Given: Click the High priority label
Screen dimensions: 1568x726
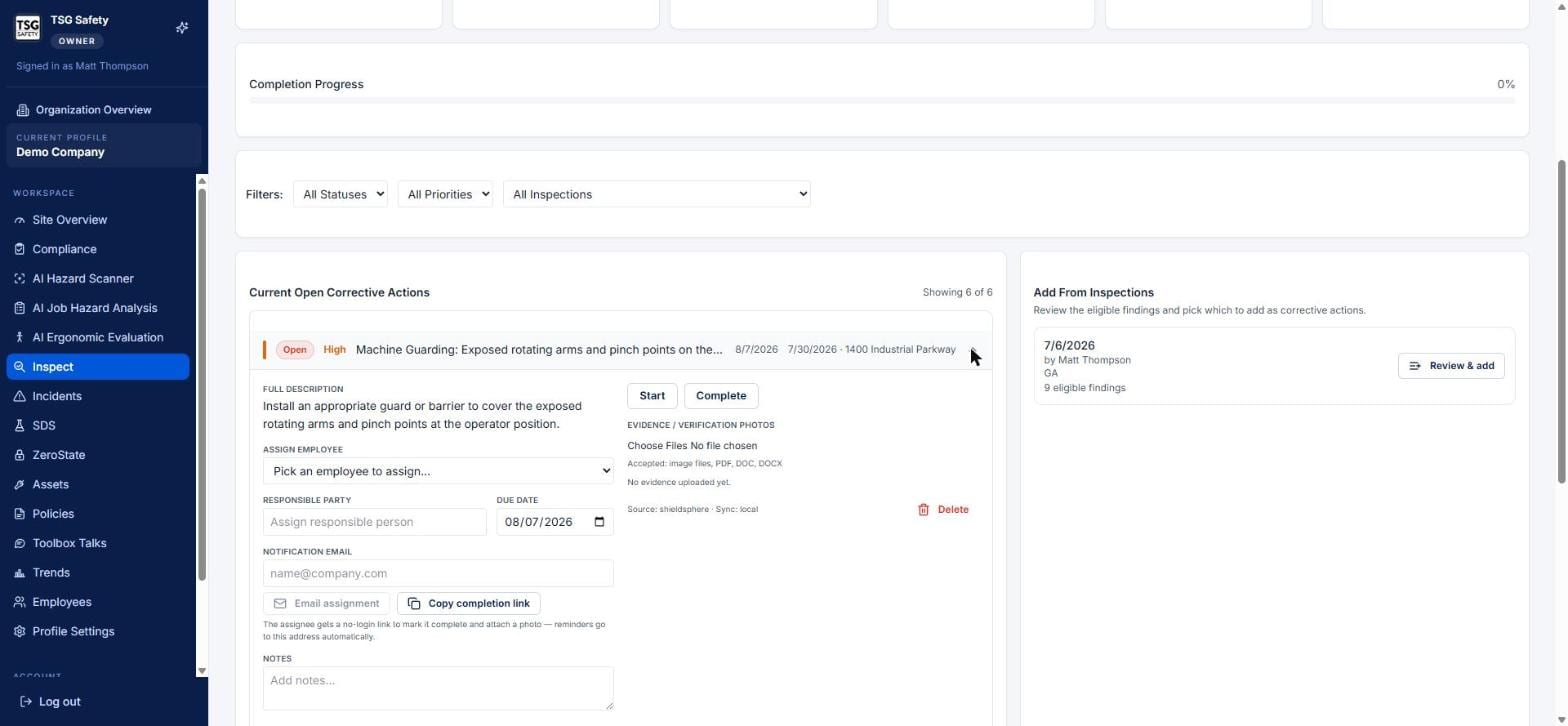Looking at the screenshot, I should [x=334, y=350].
